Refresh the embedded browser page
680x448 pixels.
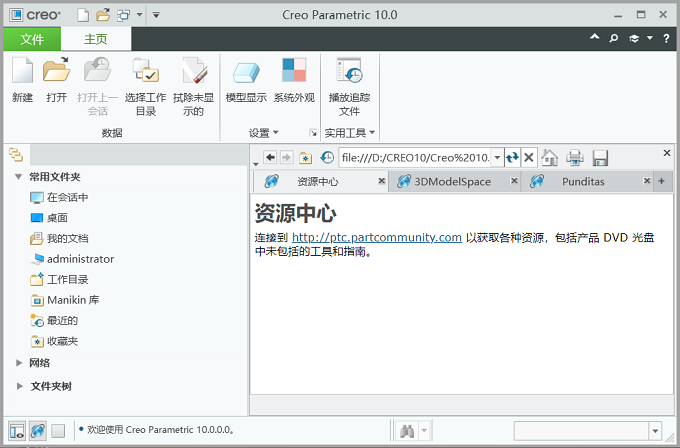pyautogui.click(x=512, y=158)
